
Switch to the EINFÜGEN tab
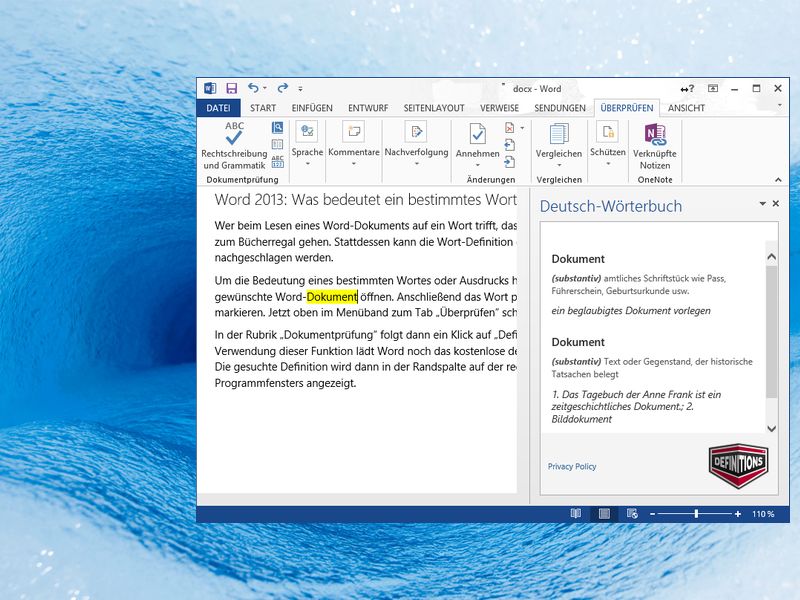[312, 108]
